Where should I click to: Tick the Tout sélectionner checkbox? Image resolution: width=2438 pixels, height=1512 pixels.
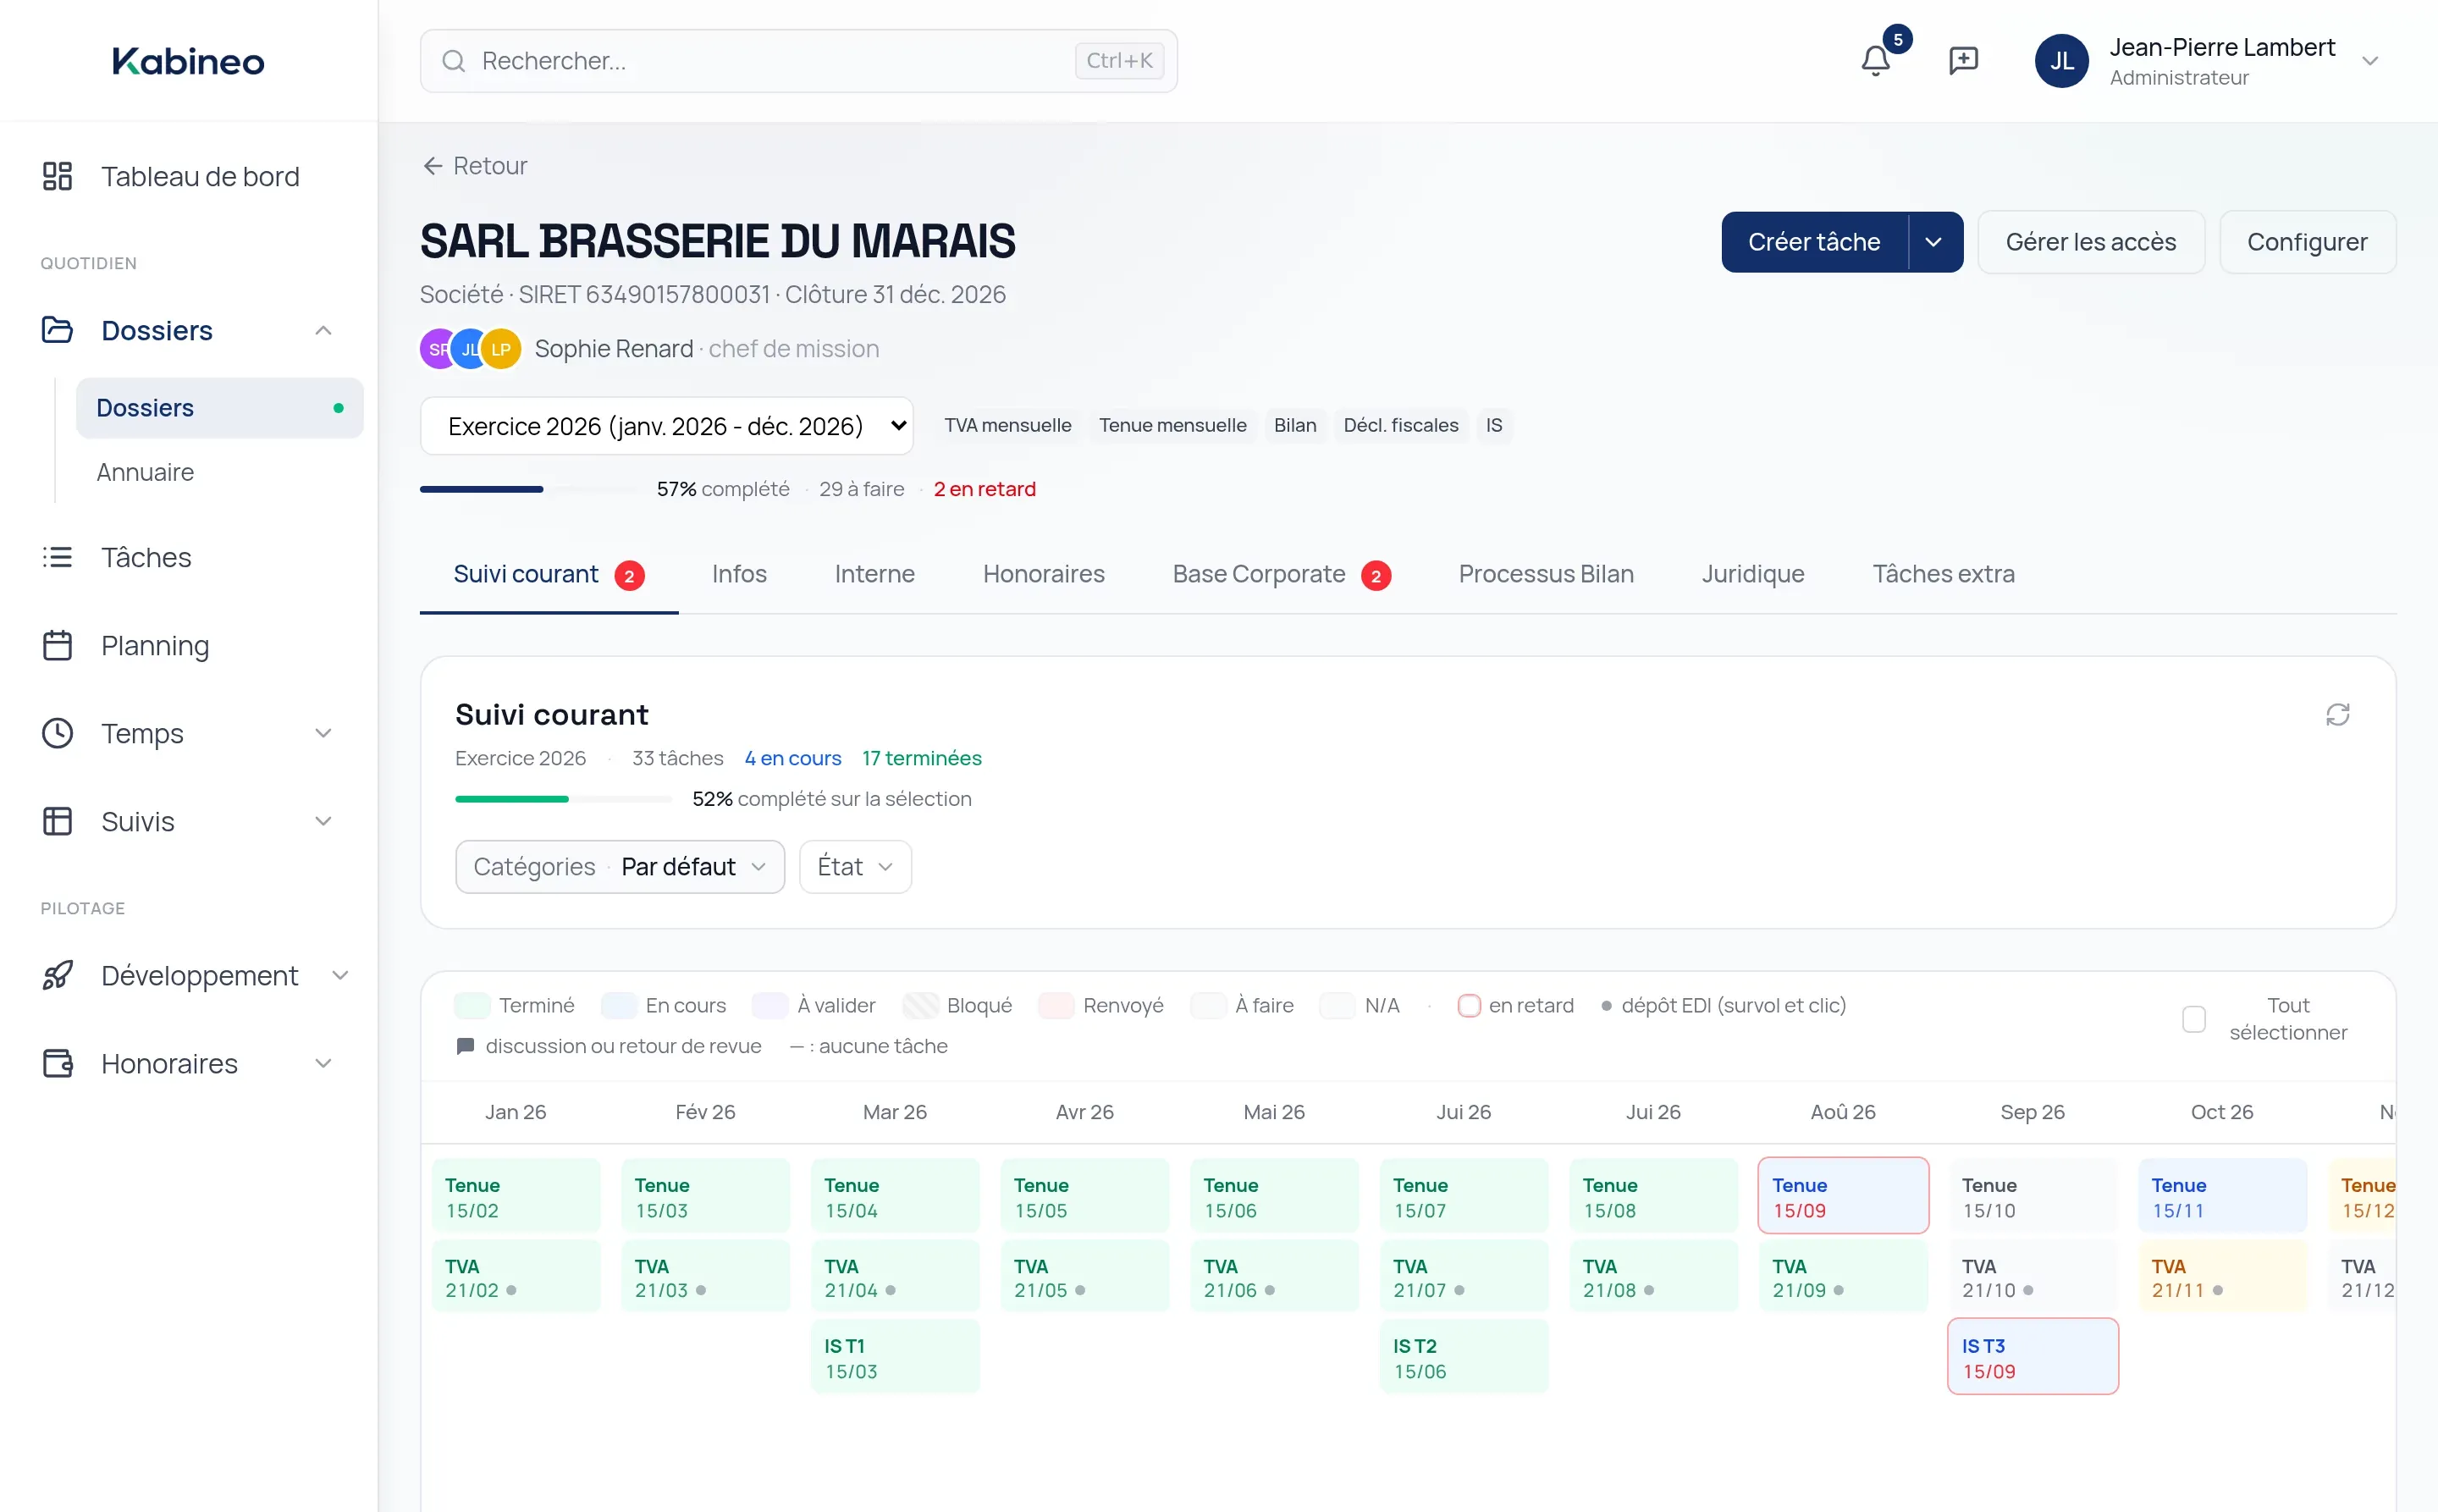tap(2193, 1019)
